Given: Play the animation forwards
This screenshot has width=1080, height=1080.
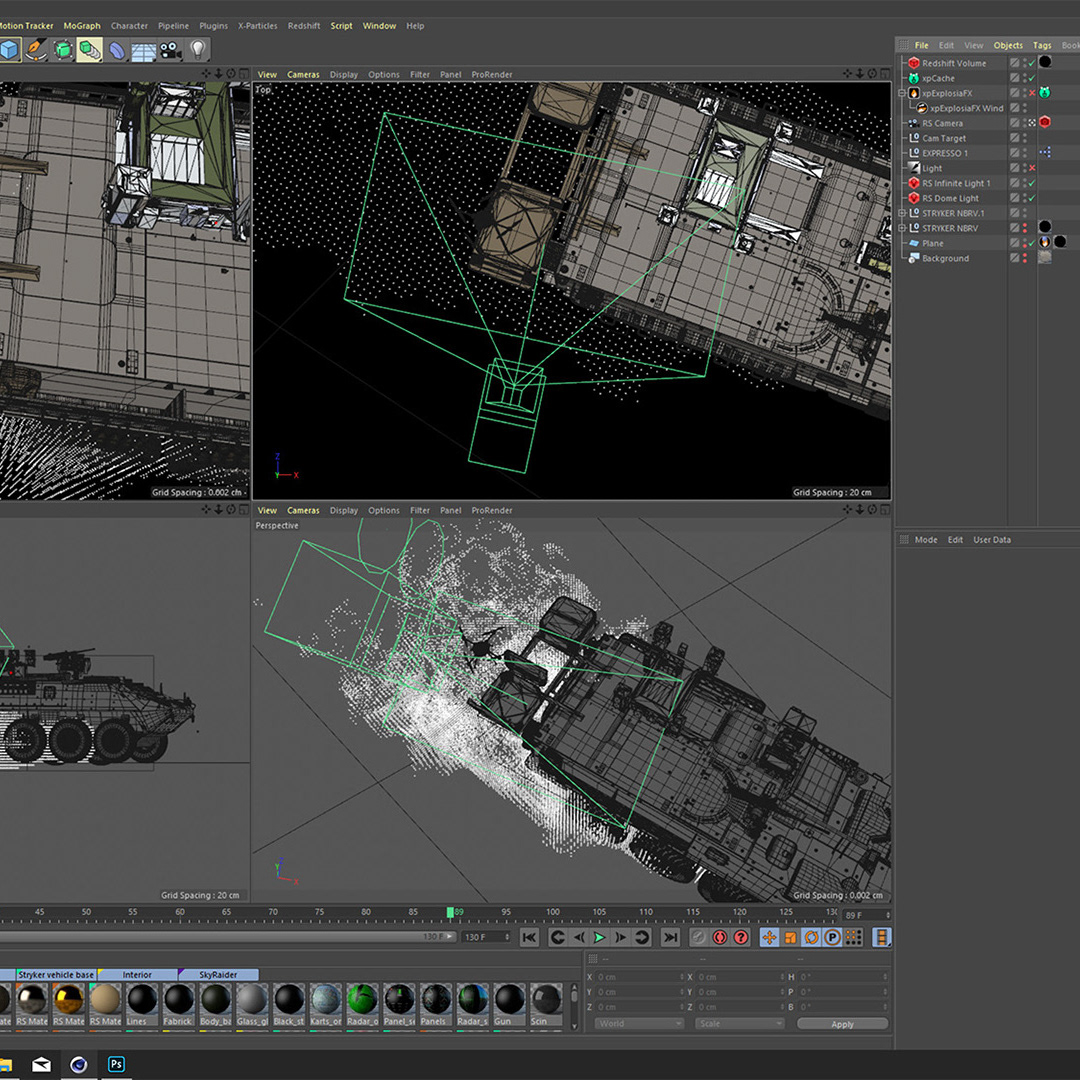Looking at the screenshot, I should pos(599,937).
